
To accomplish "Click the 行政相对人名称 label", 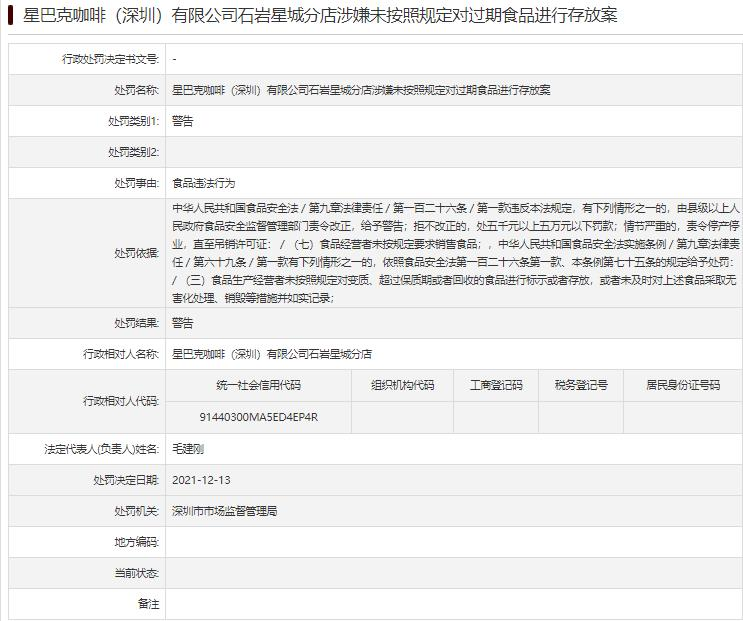I will point(121,354).
